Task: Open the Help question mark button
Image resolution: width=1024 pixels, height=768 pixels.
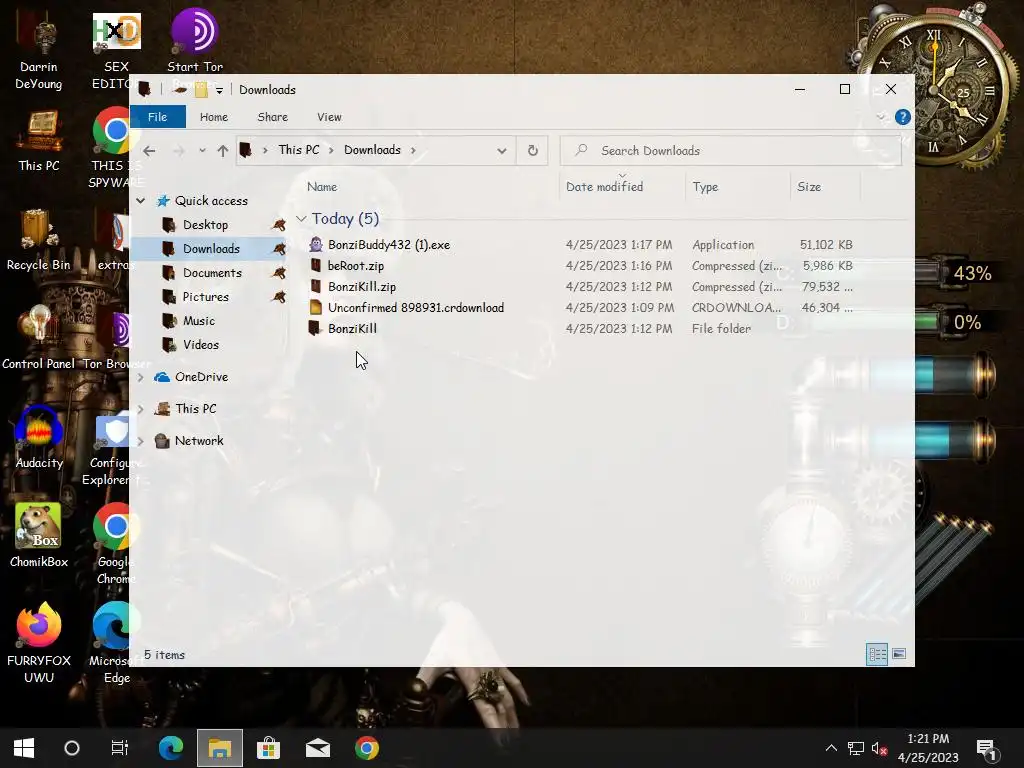Action: [903, 117]
